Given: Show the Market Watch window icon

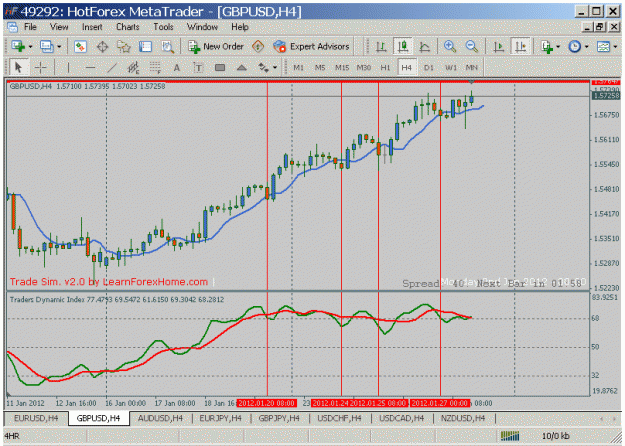Looking at the screenshot, I should tap(80, 47).
